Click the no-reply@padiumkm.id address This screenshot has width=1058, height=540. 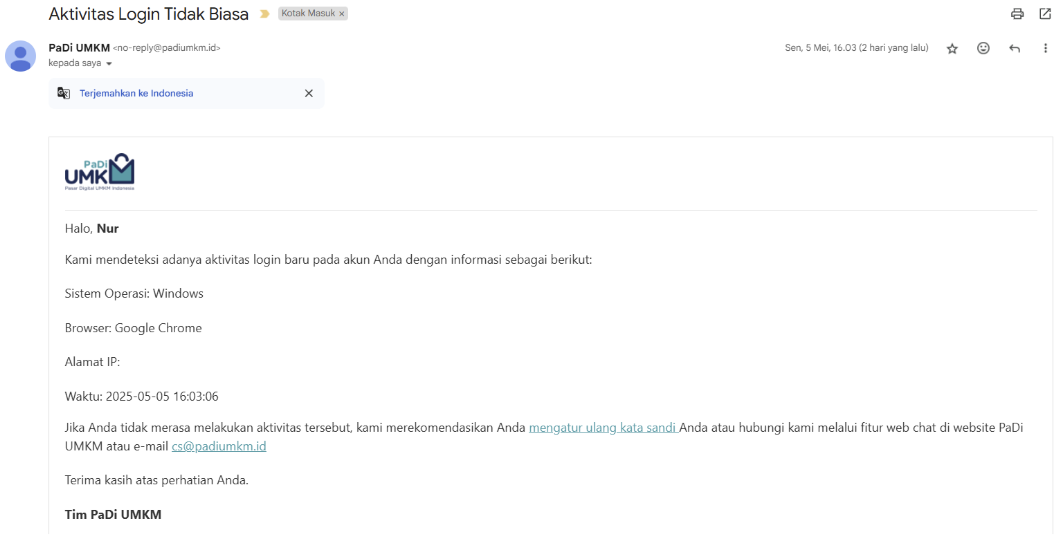pos(167,48)
